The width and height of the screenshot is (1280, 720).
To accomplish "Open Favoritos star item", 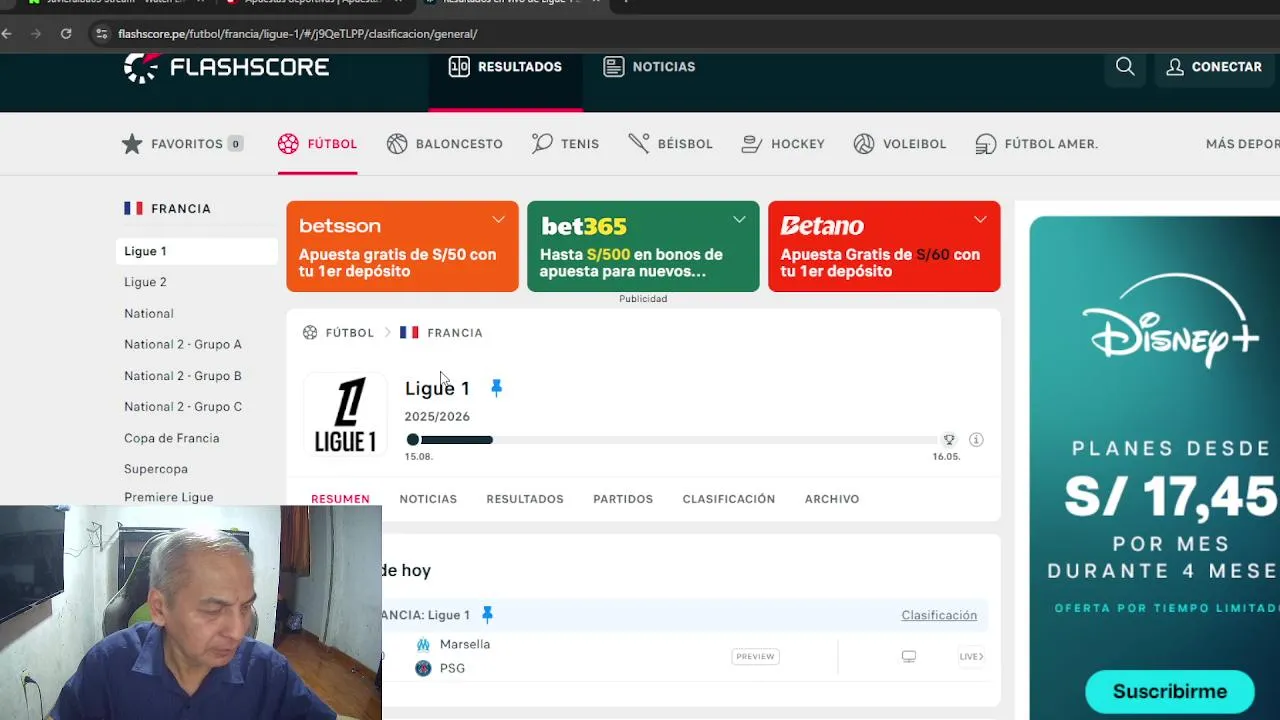I will coord(183,144).
